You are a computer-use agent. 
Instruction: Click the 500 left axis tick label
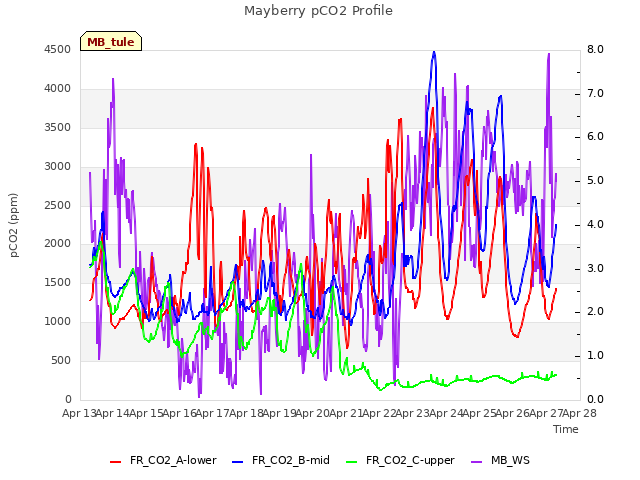click(x=61, y=360)
